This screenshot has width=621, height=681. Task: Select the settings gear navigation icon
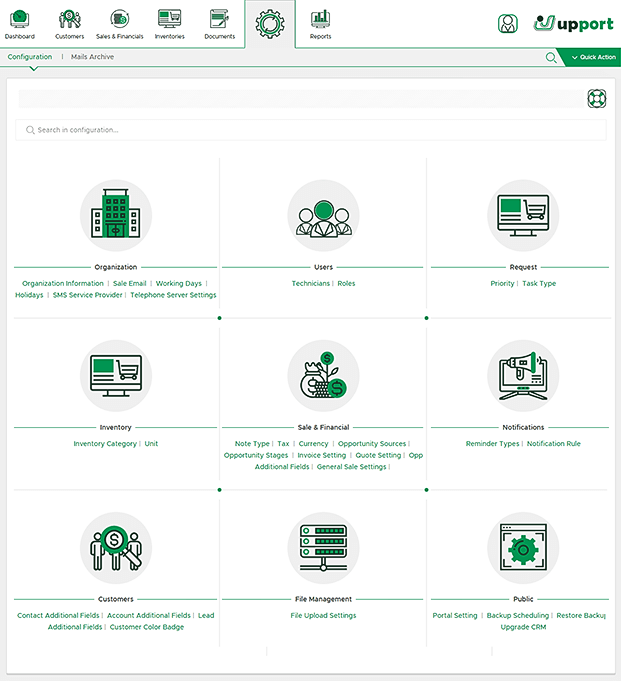[270, 24]
